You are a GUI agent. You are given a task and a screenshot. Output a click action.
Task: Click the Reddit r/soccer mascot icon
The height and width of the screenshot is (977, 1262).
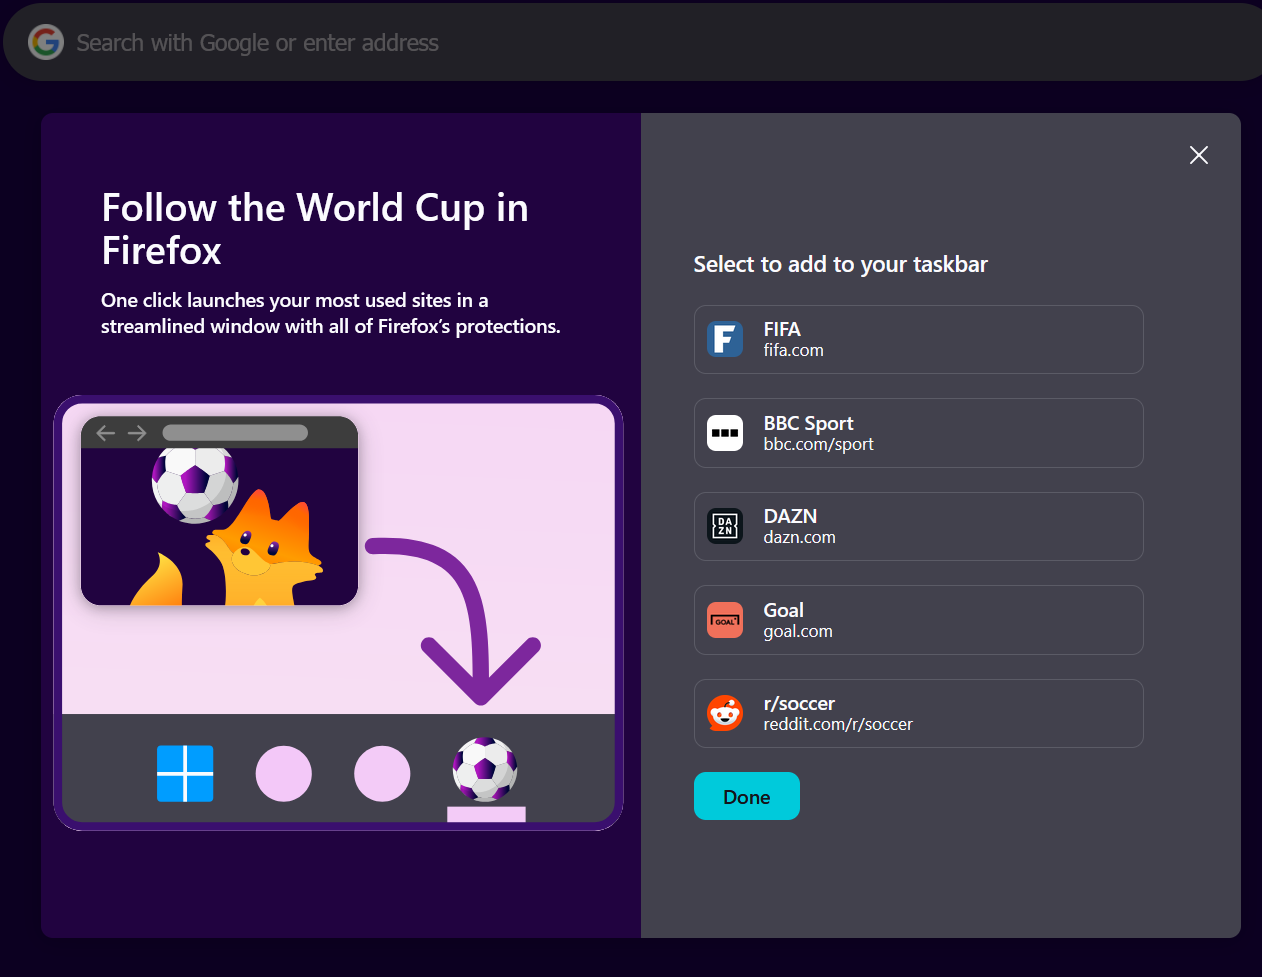(725, 713)
